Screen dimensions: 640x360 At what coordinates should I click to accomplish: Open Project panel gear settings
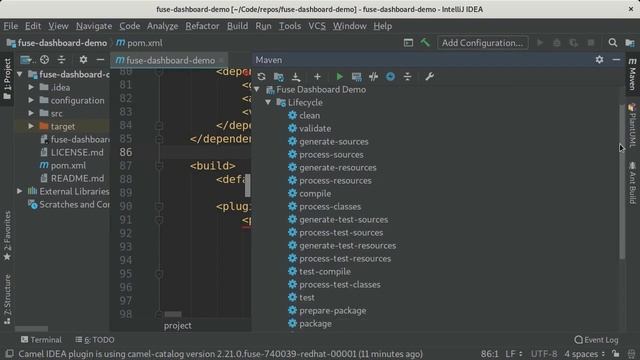click(x=83, y=60)
